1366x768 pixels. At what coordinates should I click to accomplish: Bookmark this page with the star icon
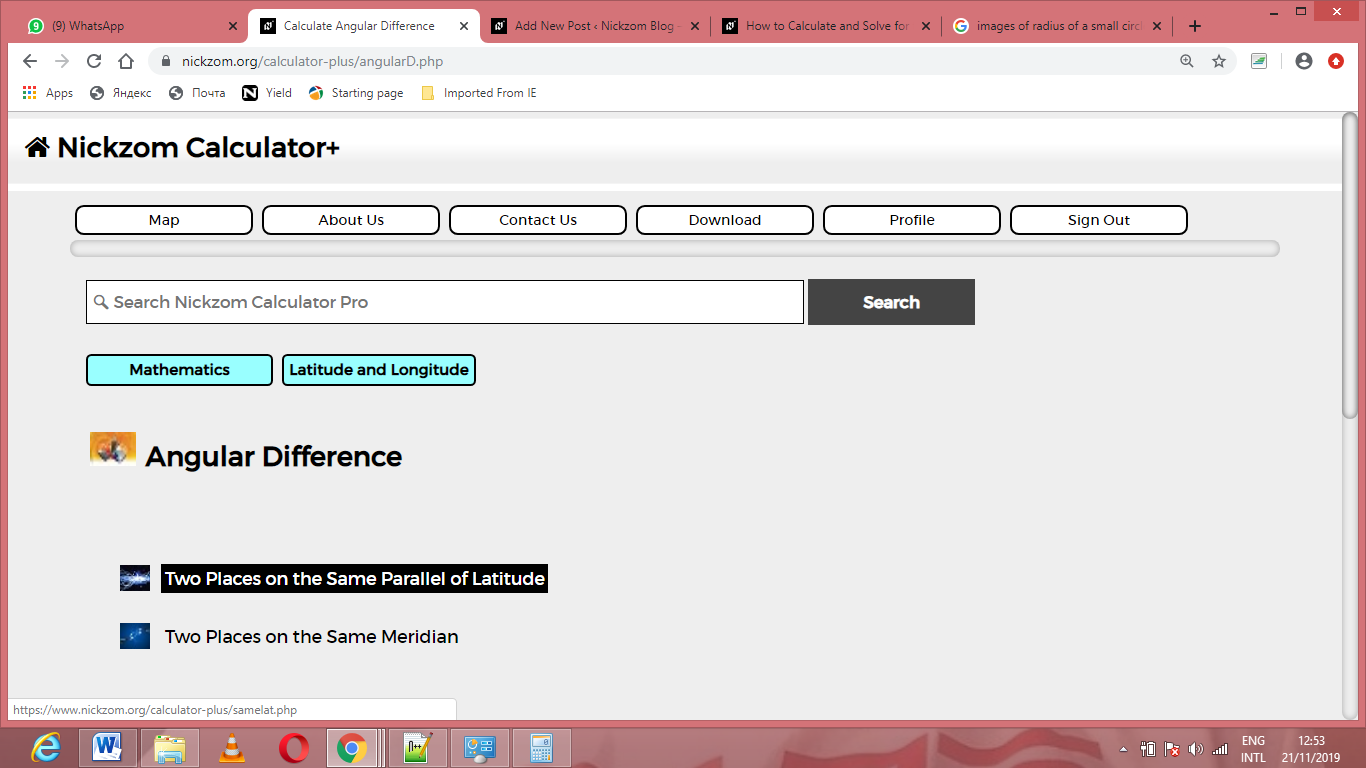coord(1219,61)
